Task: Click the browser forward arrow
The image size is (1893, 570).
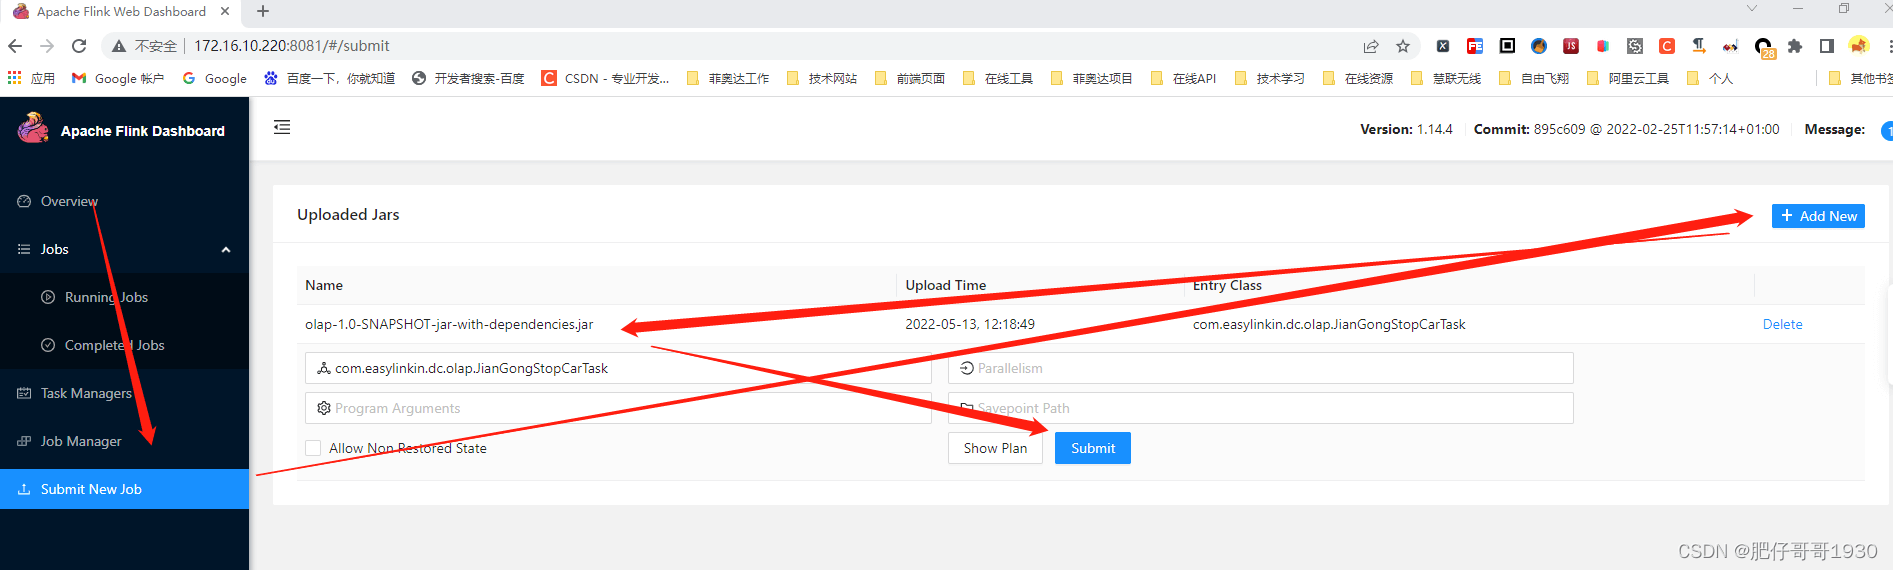Action: [x=47, y=46]
